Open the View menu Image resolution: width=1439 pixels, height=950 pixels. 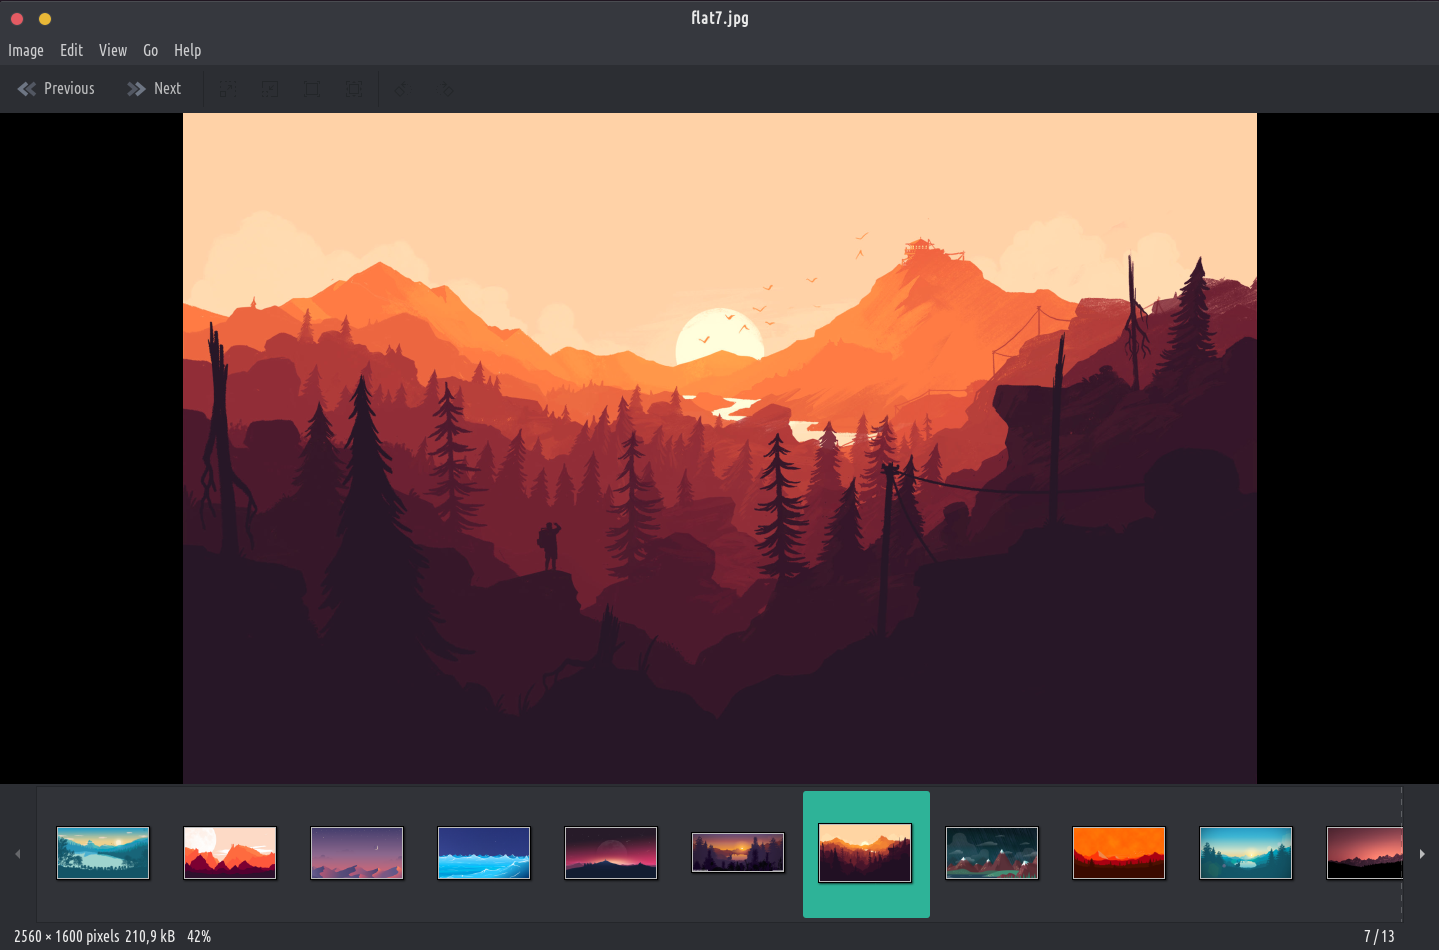[113, 50]
